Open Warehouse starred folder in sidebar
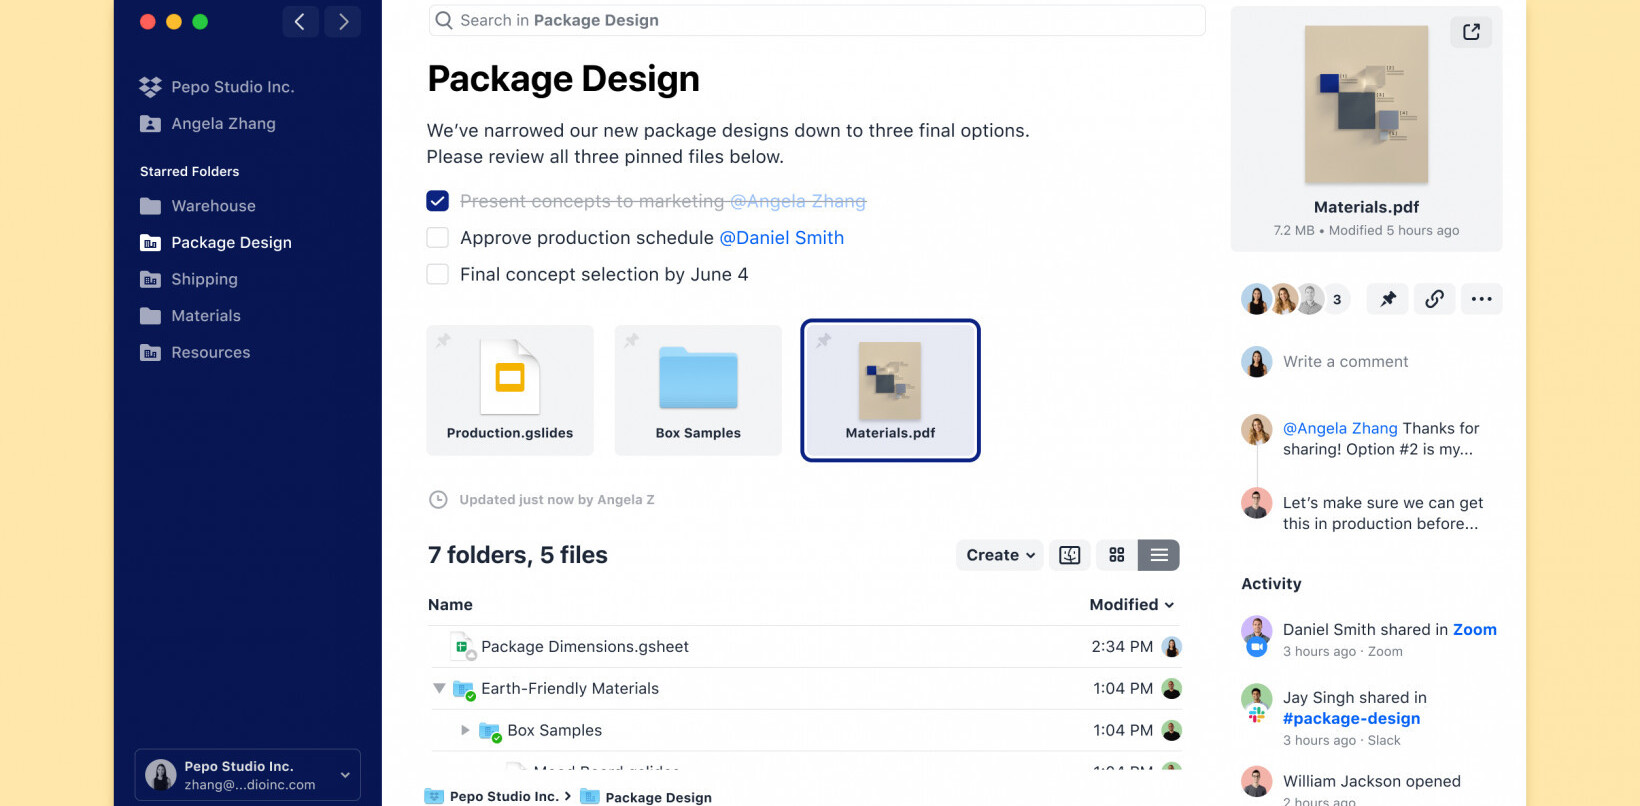The width and height of the screenshot is (1640, 806). [x=213, y=206]
